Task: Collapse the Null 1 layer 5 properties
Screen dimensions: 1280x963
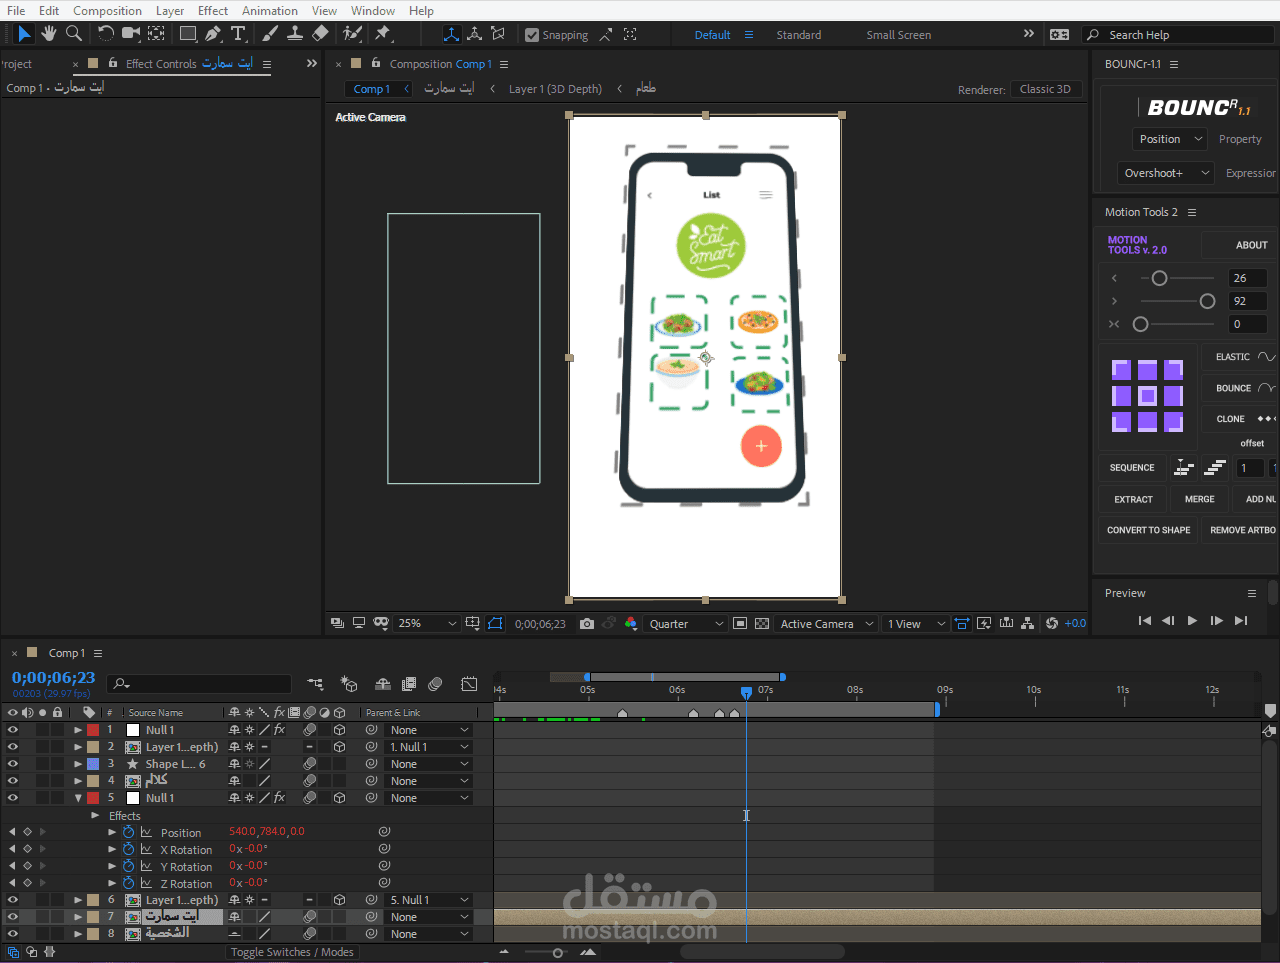Action: tap(78, 798)
